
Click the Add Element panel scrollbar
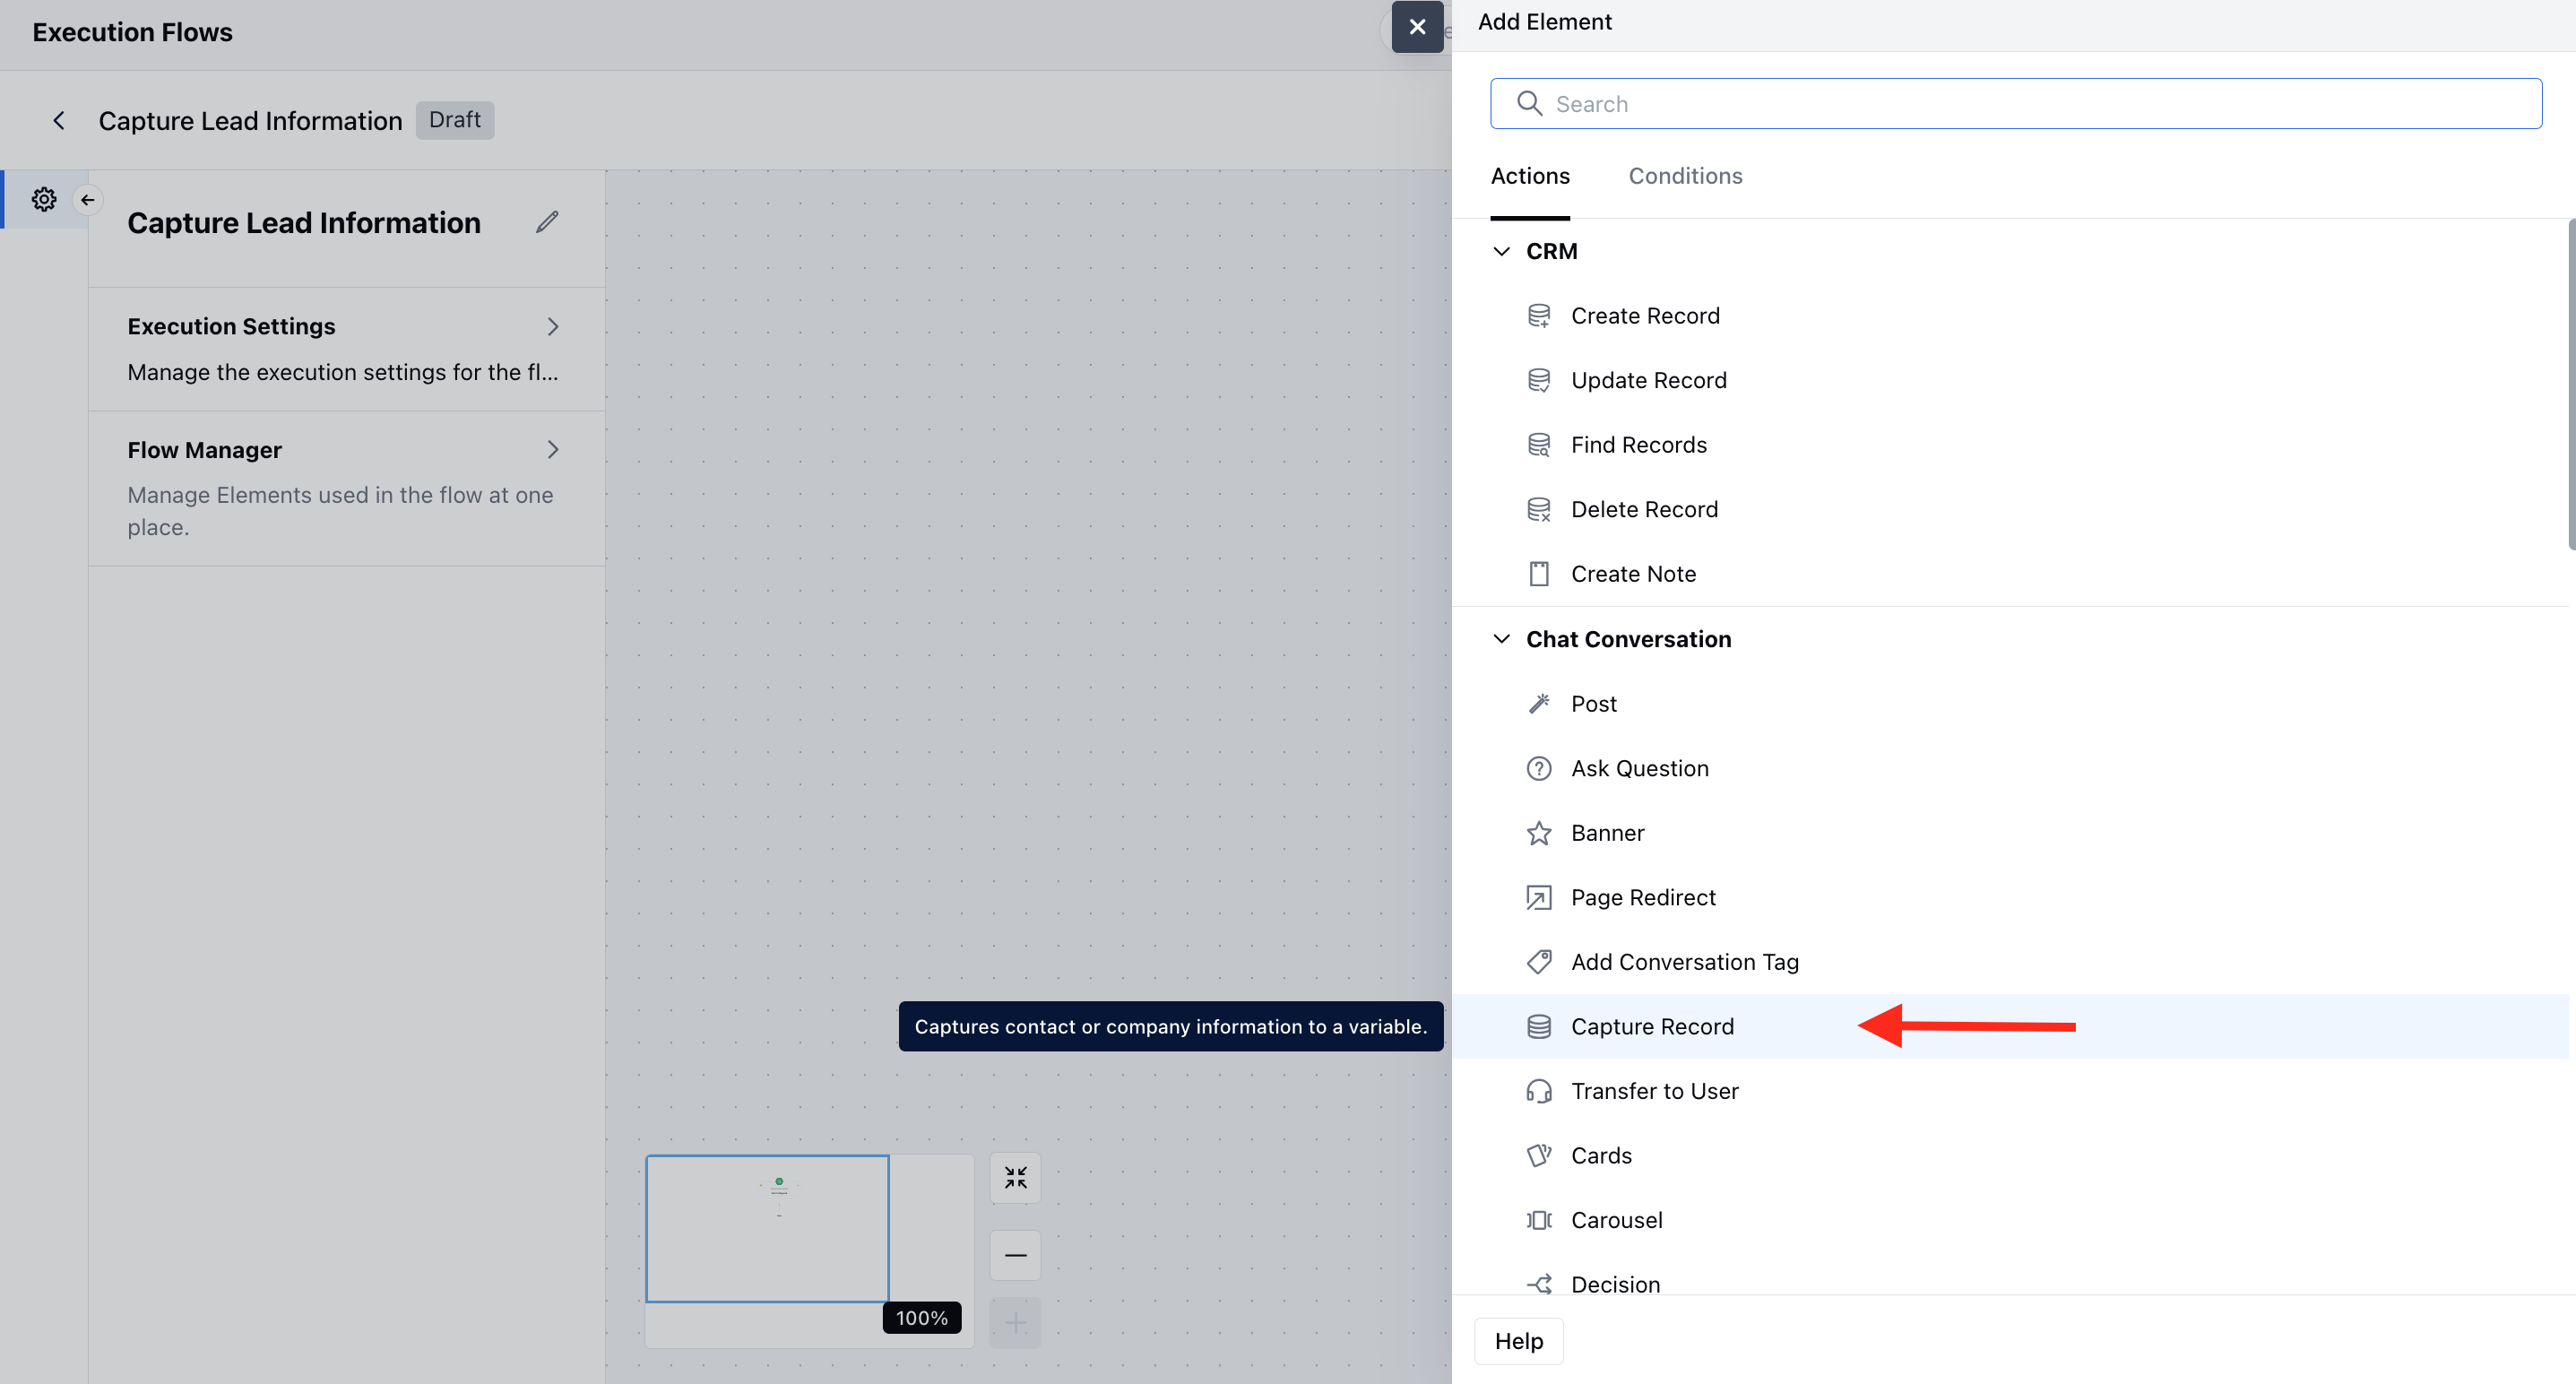pyautogui.click(x=2572, y=385)
